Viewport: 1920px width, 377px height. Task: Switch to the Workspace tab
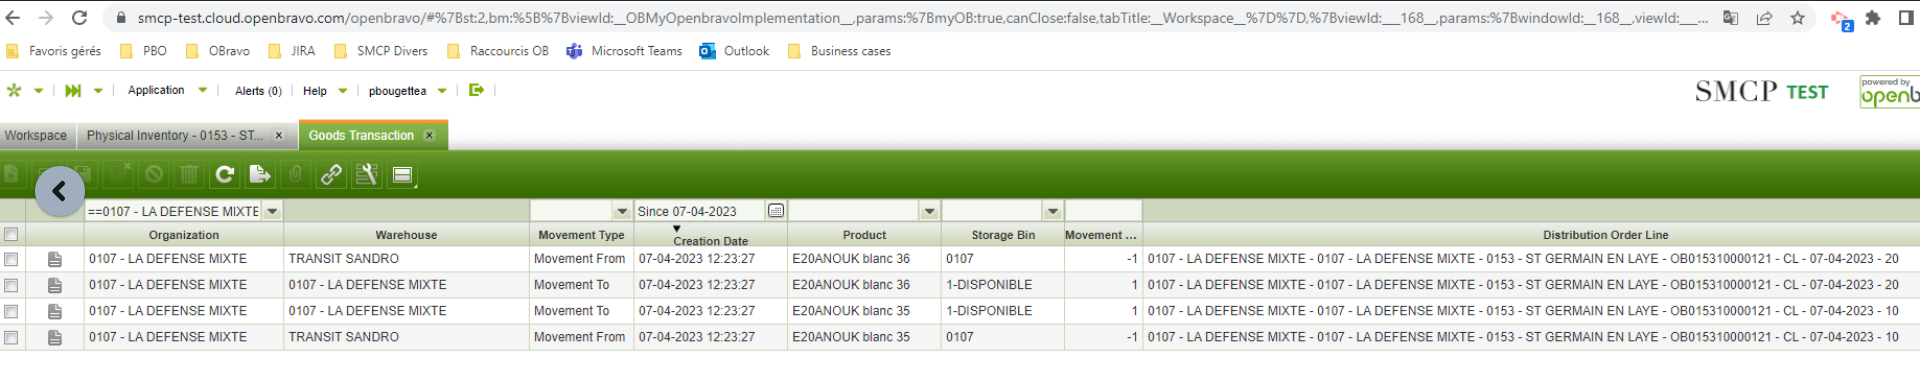tap(36, 136)
